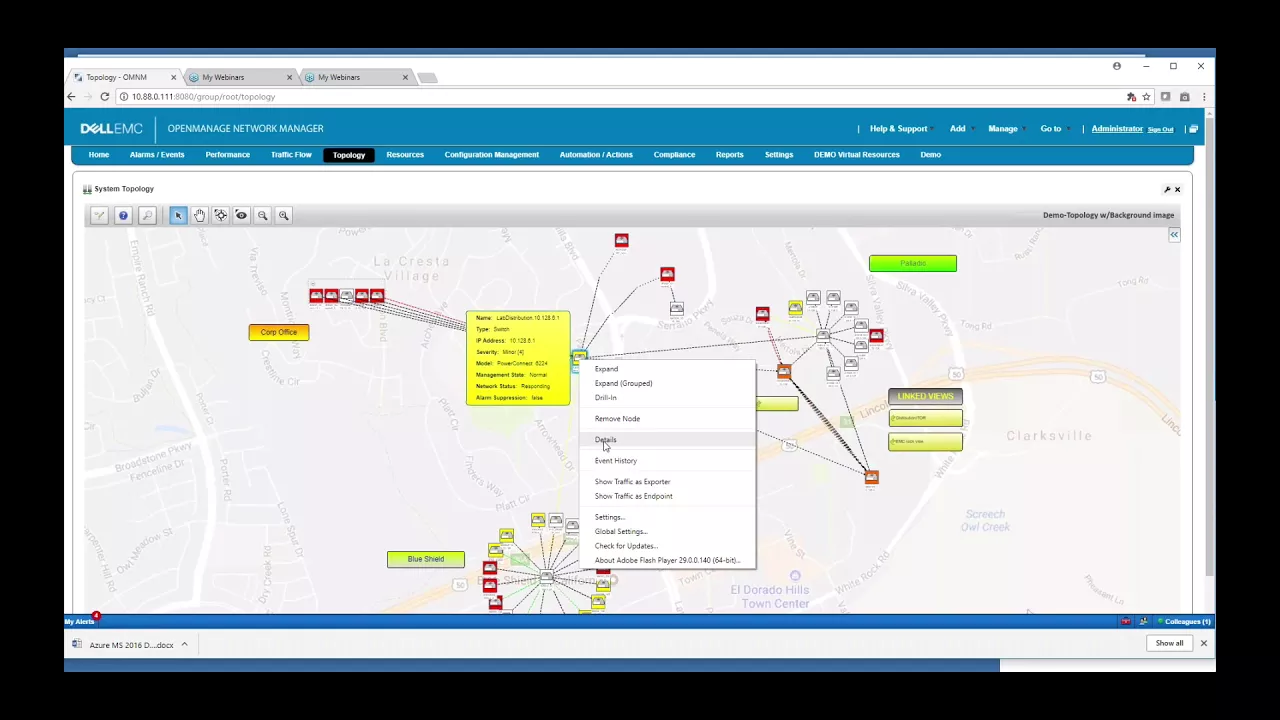
Task: Open the Traffic Flow tab
Action: [x=291, y=155]
